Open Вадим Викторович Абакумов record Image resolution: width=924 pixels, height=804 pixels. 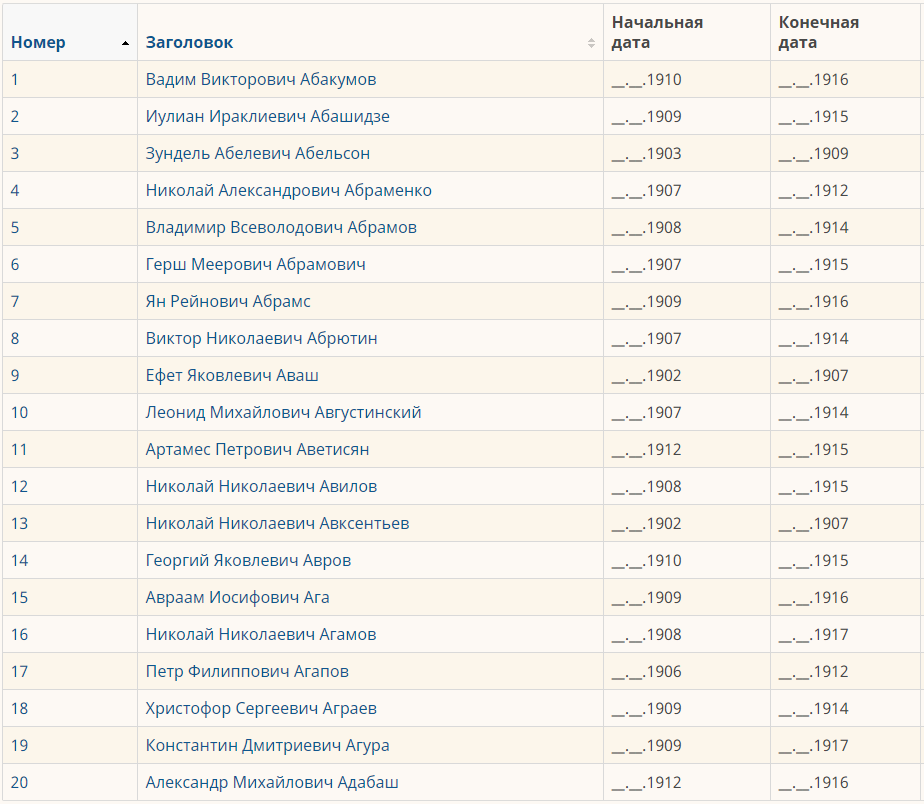point(260,79)
